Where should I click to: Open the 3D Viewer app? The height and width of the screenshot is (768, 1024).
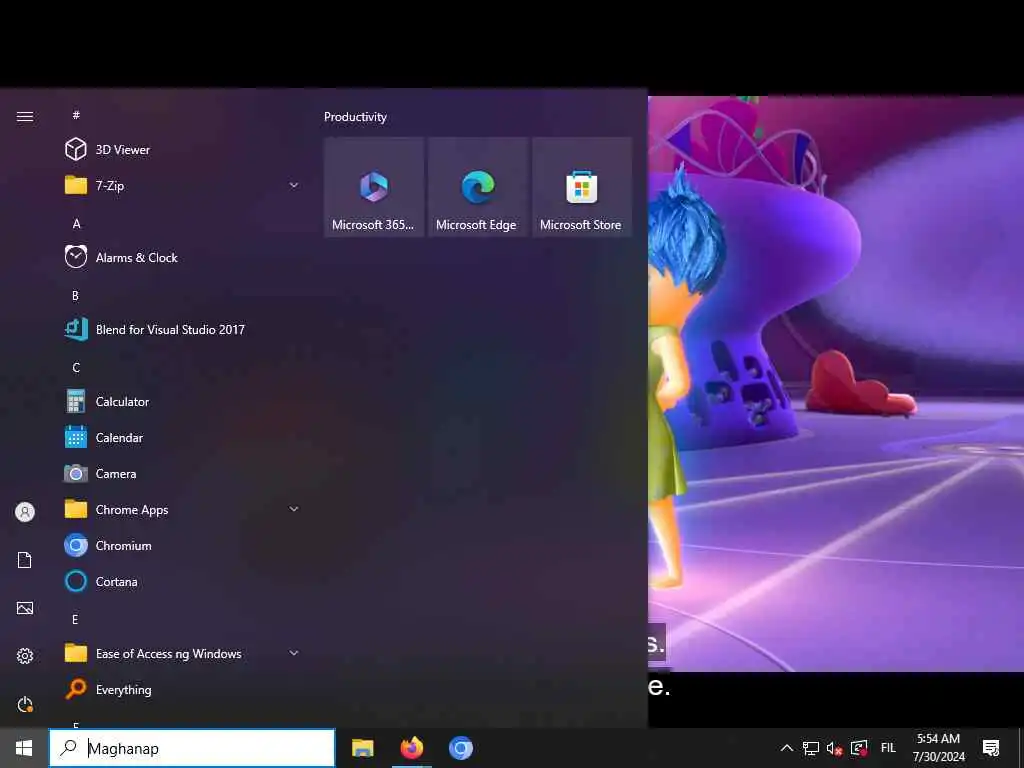(x=182, y=150)
